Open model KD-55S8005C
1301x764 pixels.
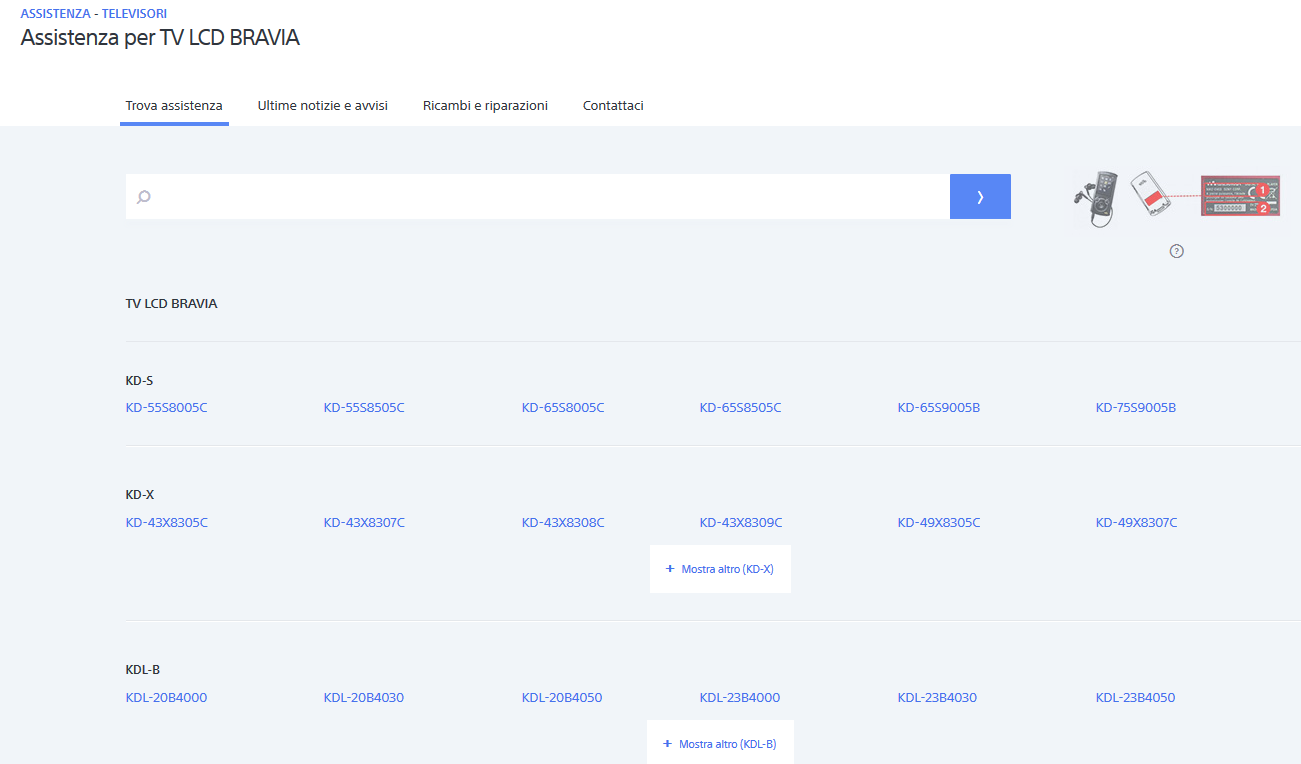pyautogui.click(x=166, y=408)
